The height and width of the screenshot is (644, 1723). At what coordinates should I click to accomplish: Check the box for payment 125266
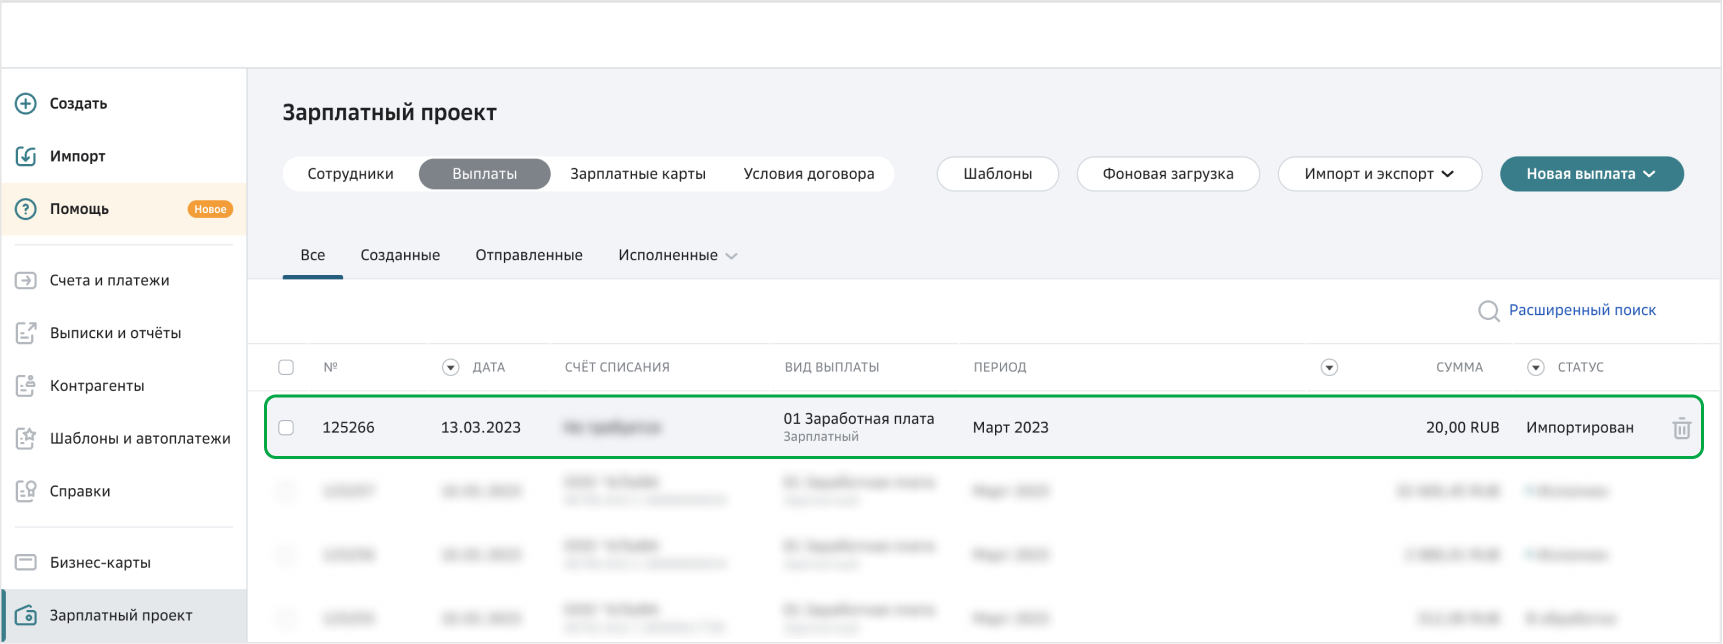286,428
